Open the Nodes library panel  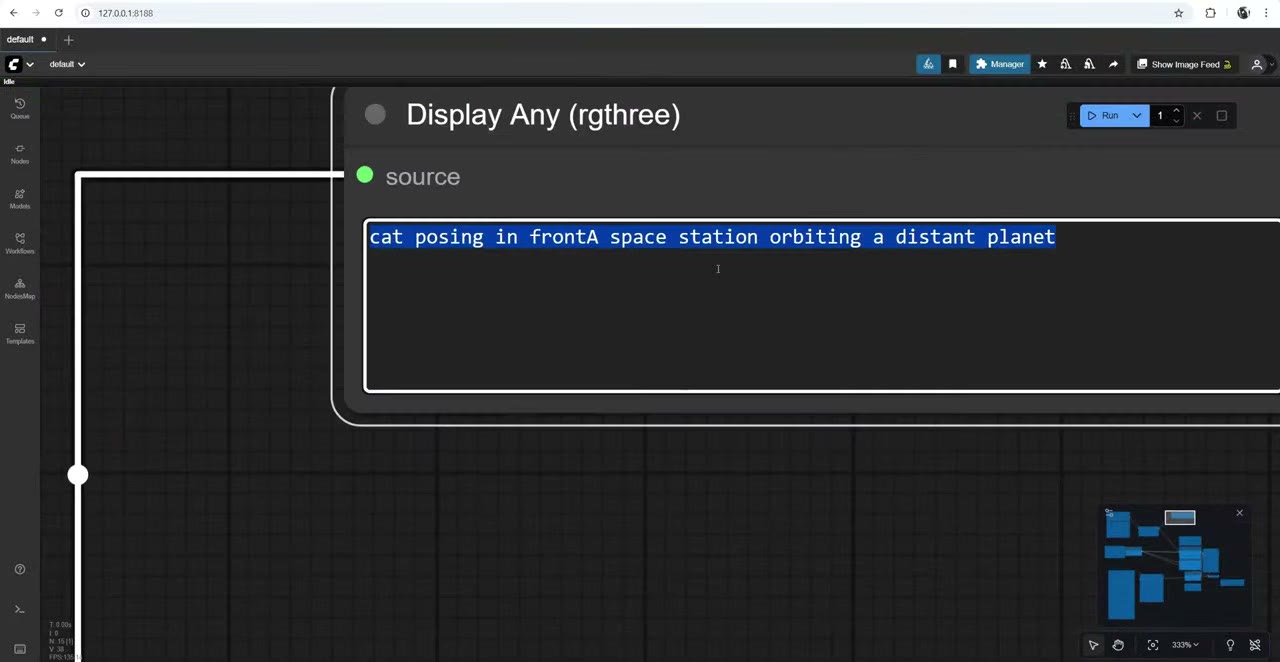(19, 153)
